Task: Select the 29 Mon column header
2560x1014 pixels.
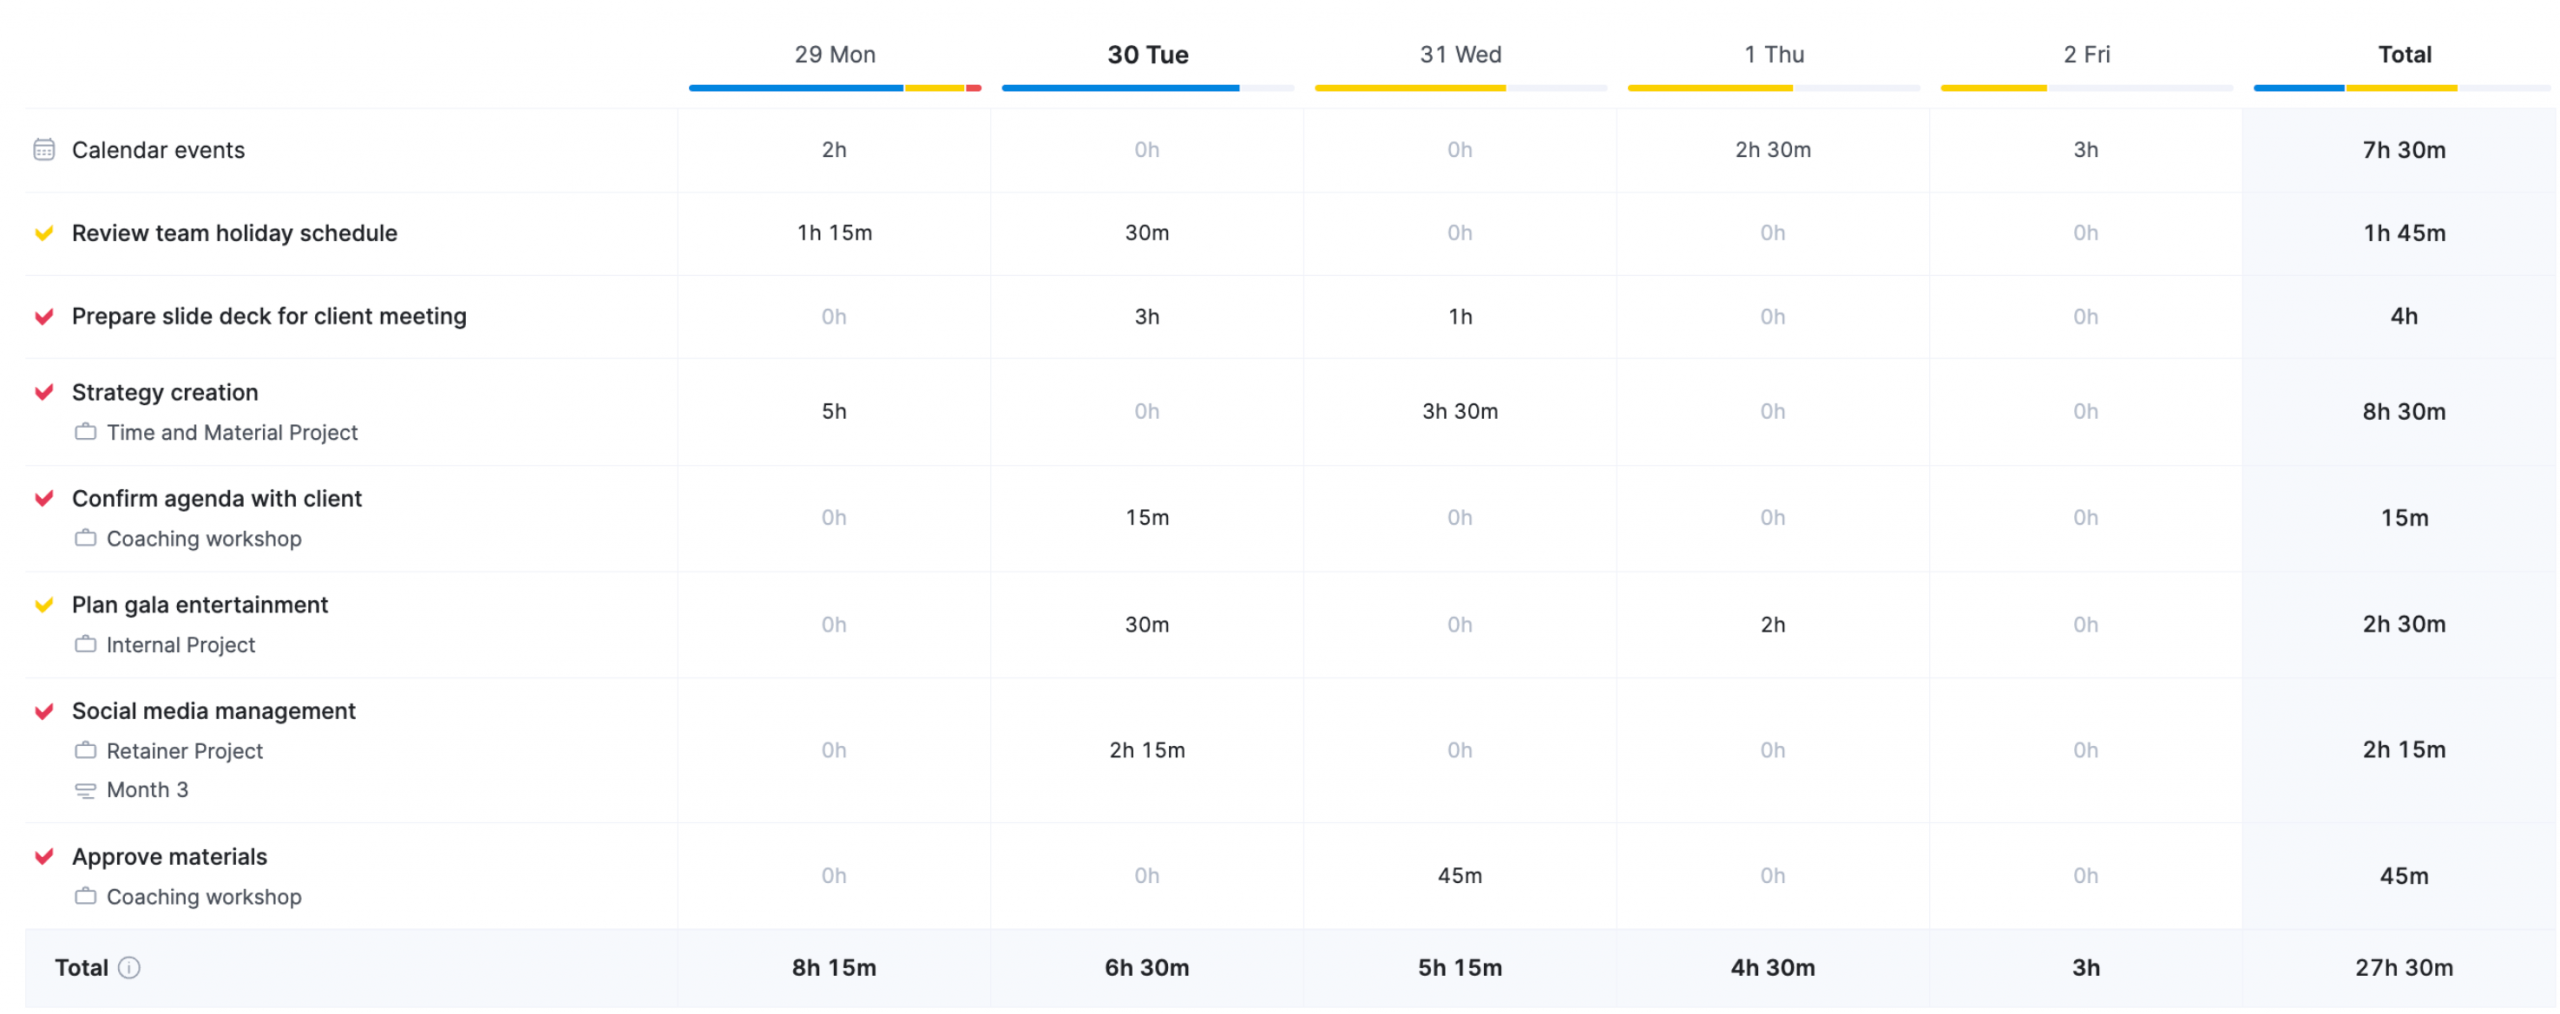Action: pyautogui.click(x=834, y=55)
